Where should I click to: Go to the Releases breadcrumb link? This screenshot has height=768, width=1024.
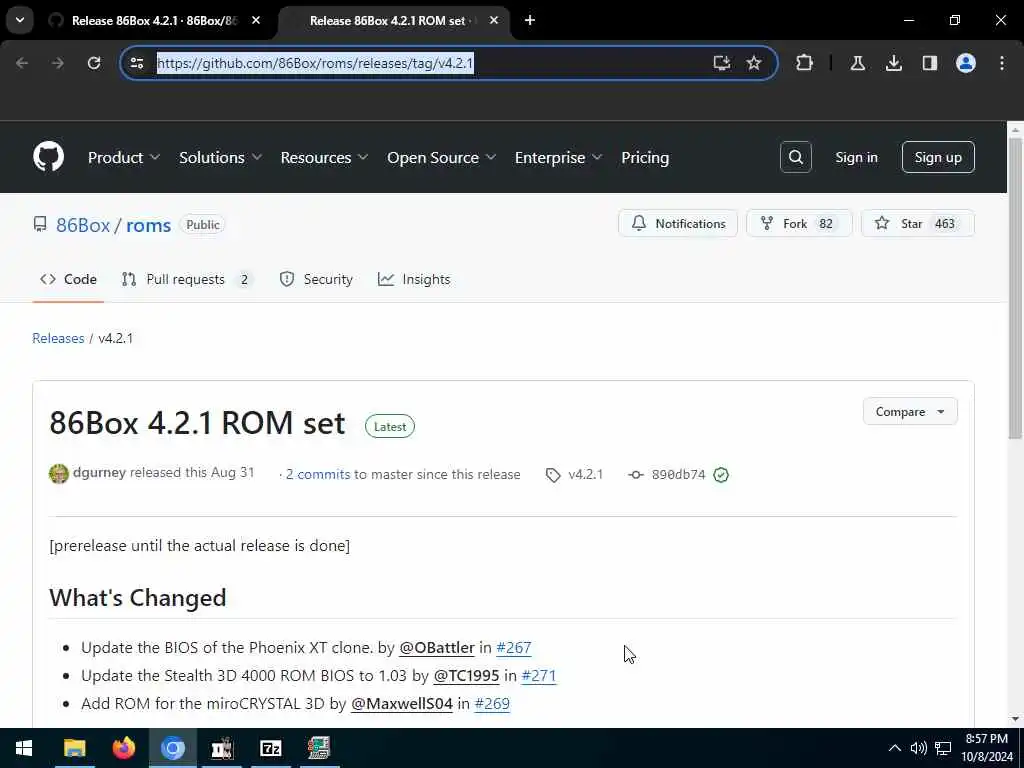tap(58, 338)
